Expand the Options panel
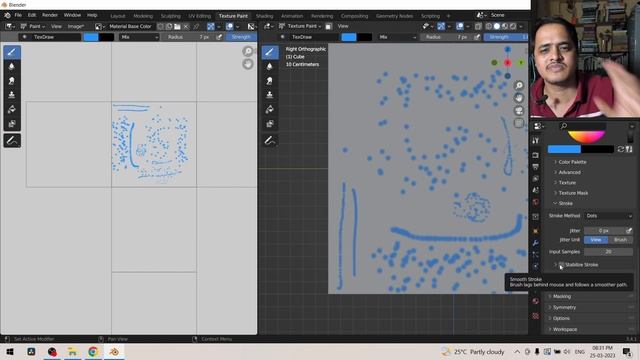Image resolution: width=640 pixels, height=360 pixels. pyautogui.click(x=561, y=318)
